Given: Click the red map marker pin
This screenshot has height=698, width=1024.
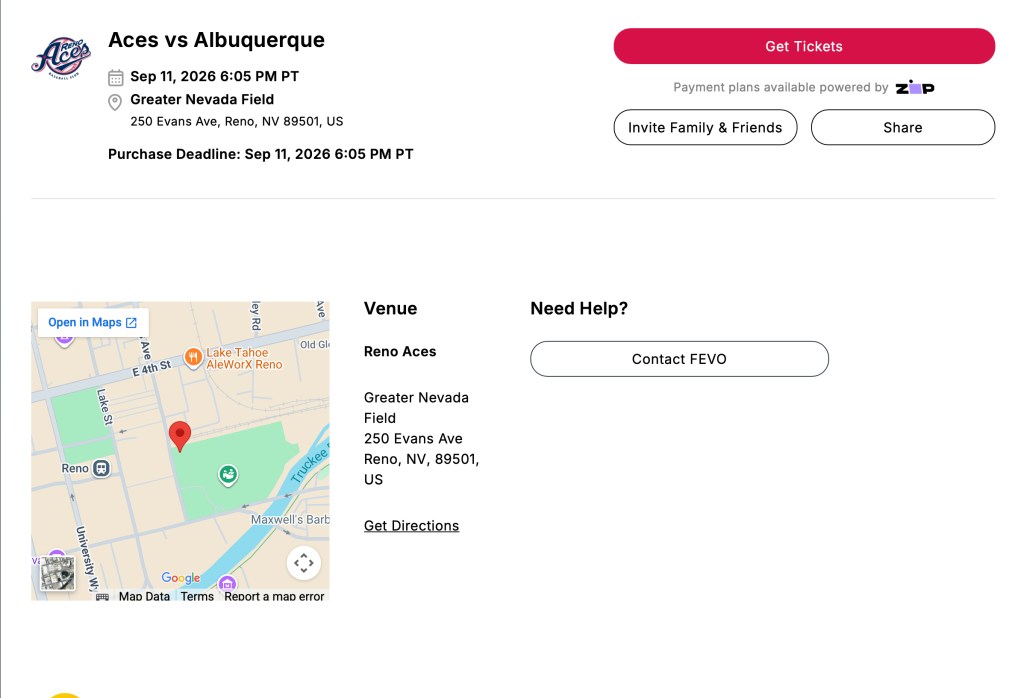Looking at the screenshot, I should (180, 436).
